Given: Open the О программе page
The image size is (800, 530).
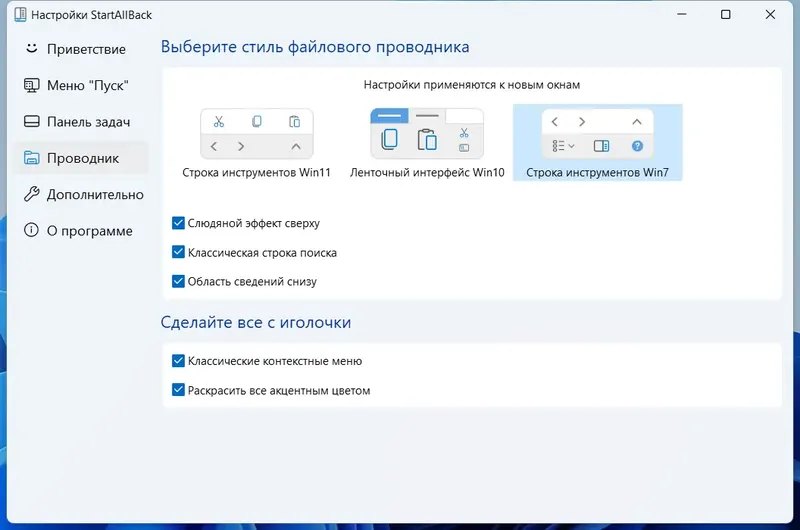Looking at the screenshot, I should click(82, 231).
